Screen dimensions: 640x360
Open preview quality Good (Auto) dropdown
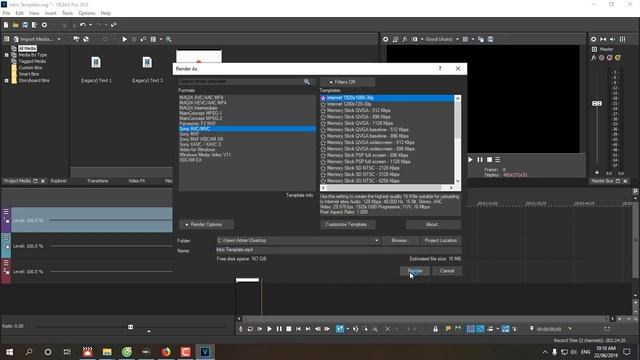[457, 39]
